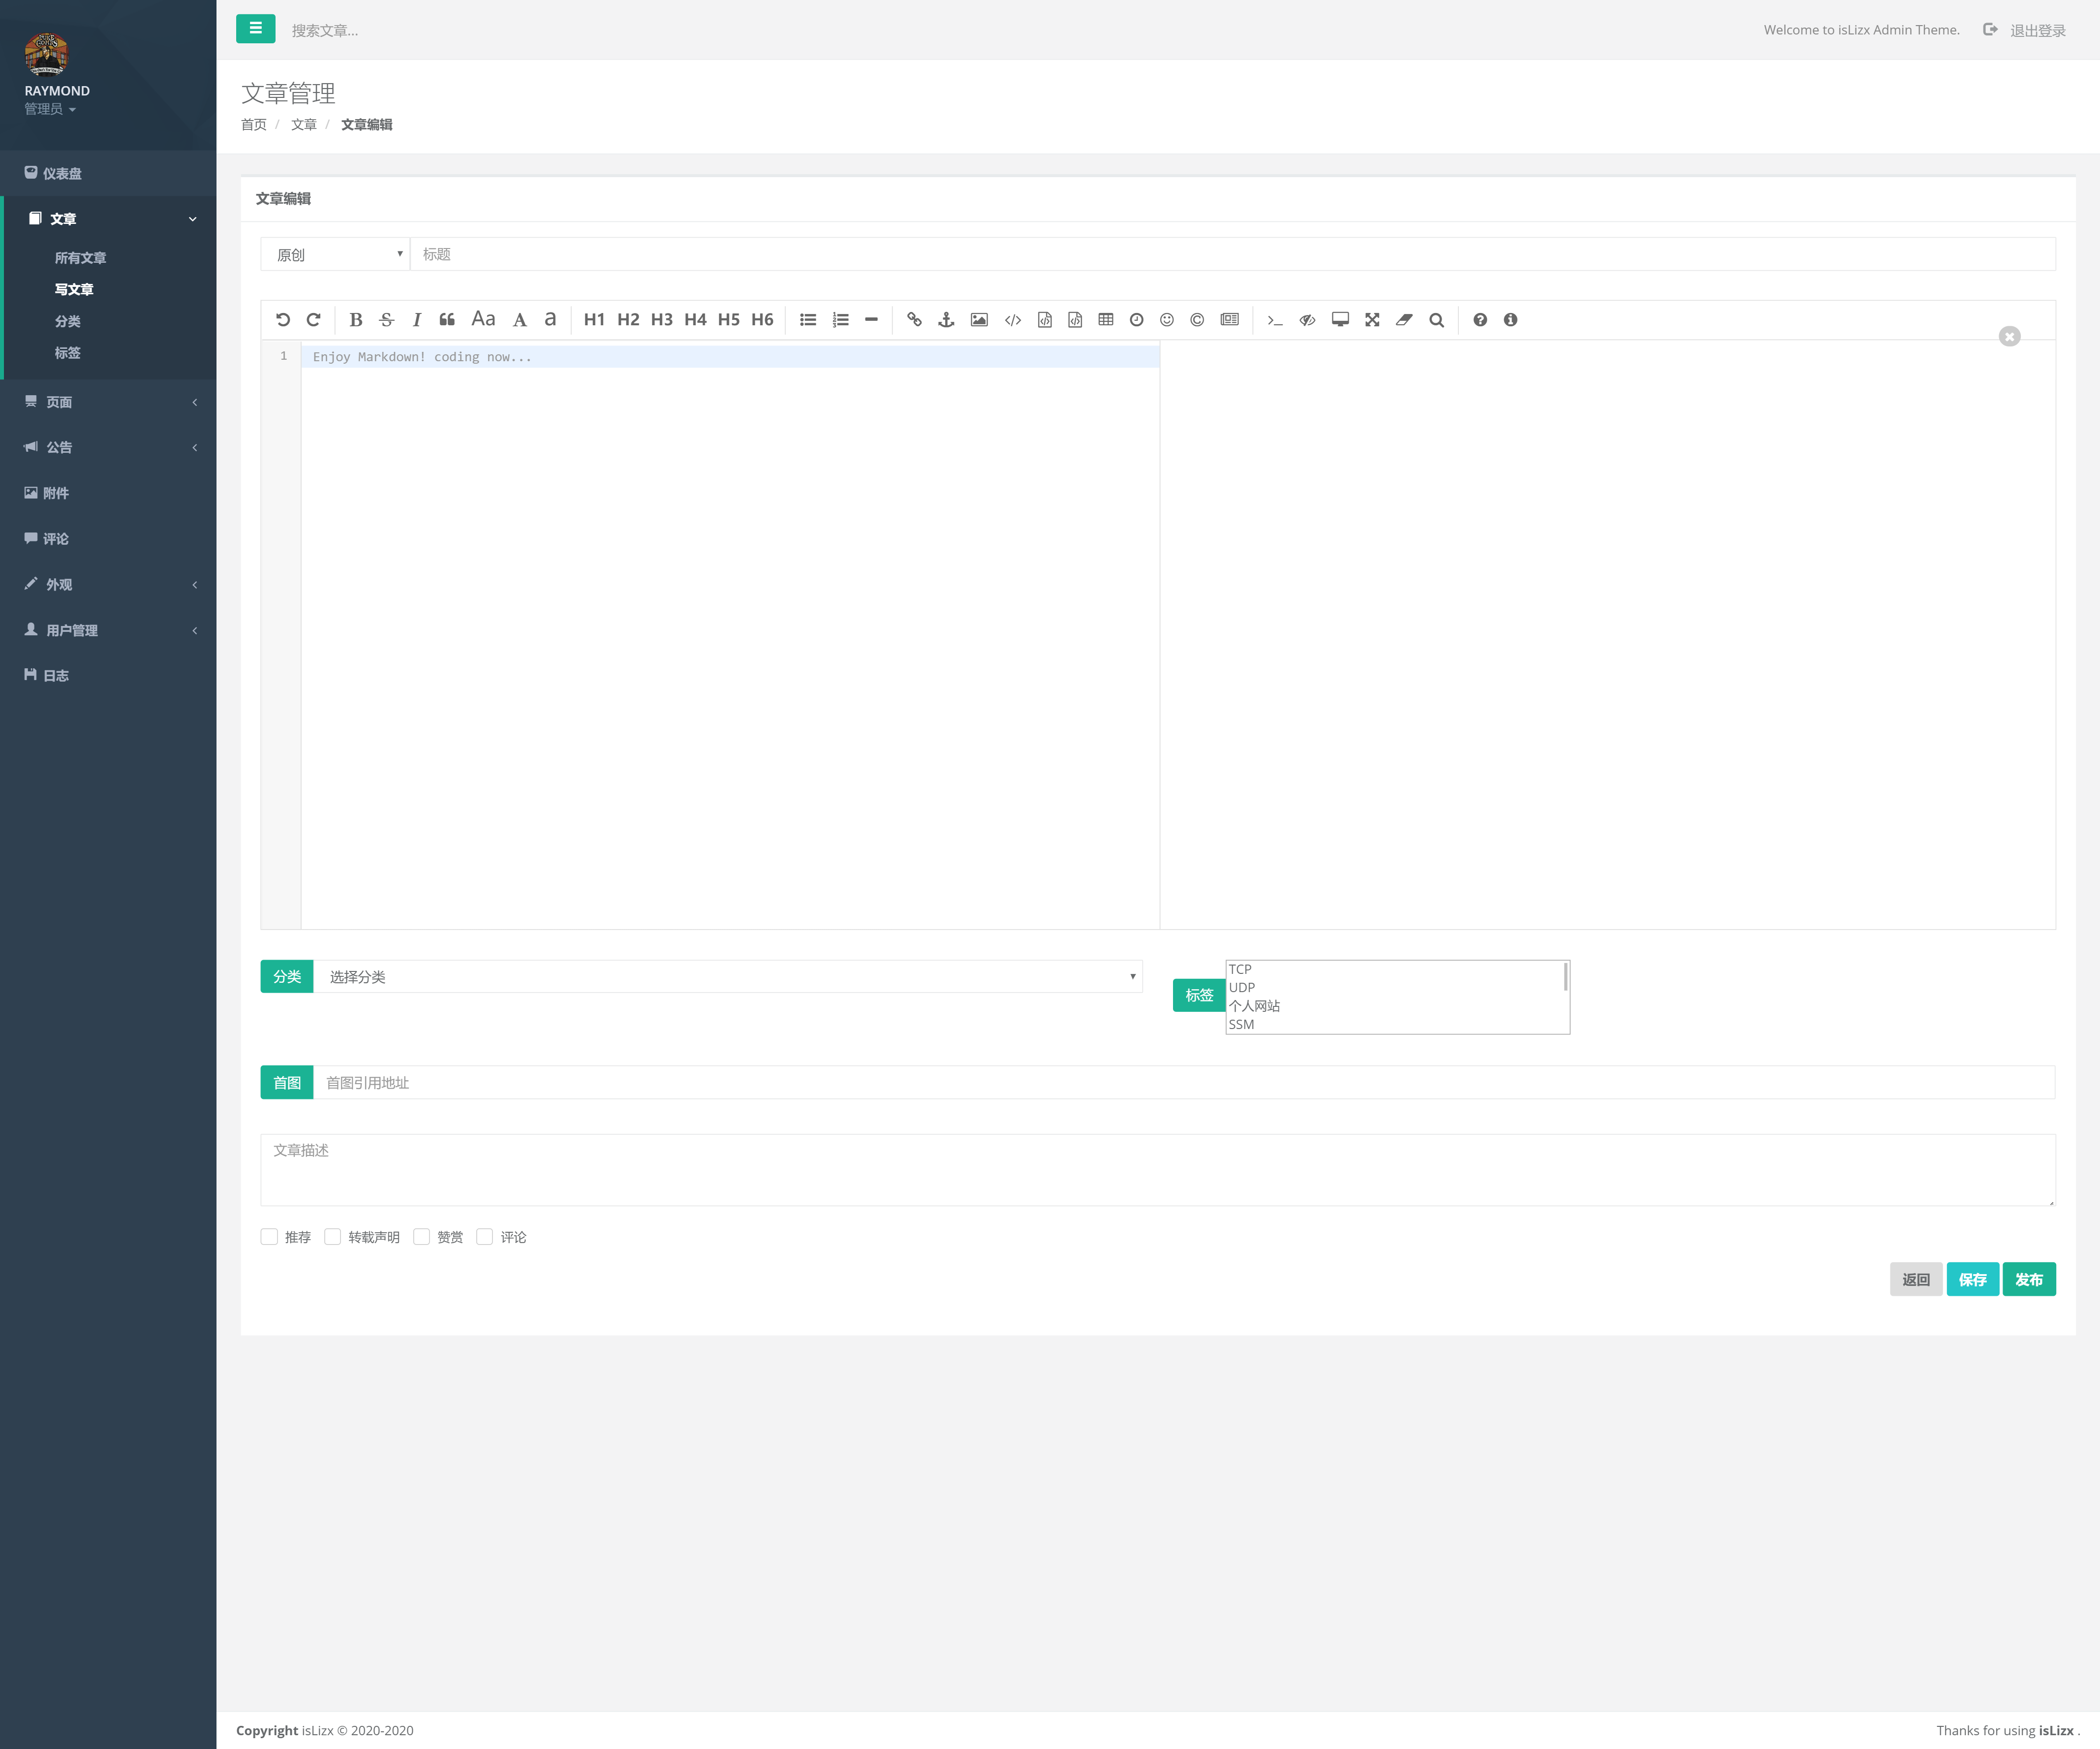Toggle the 赞赏 checkbox
Viewport: 2100px width, 1749px height.
click(x=422, y=1237)
